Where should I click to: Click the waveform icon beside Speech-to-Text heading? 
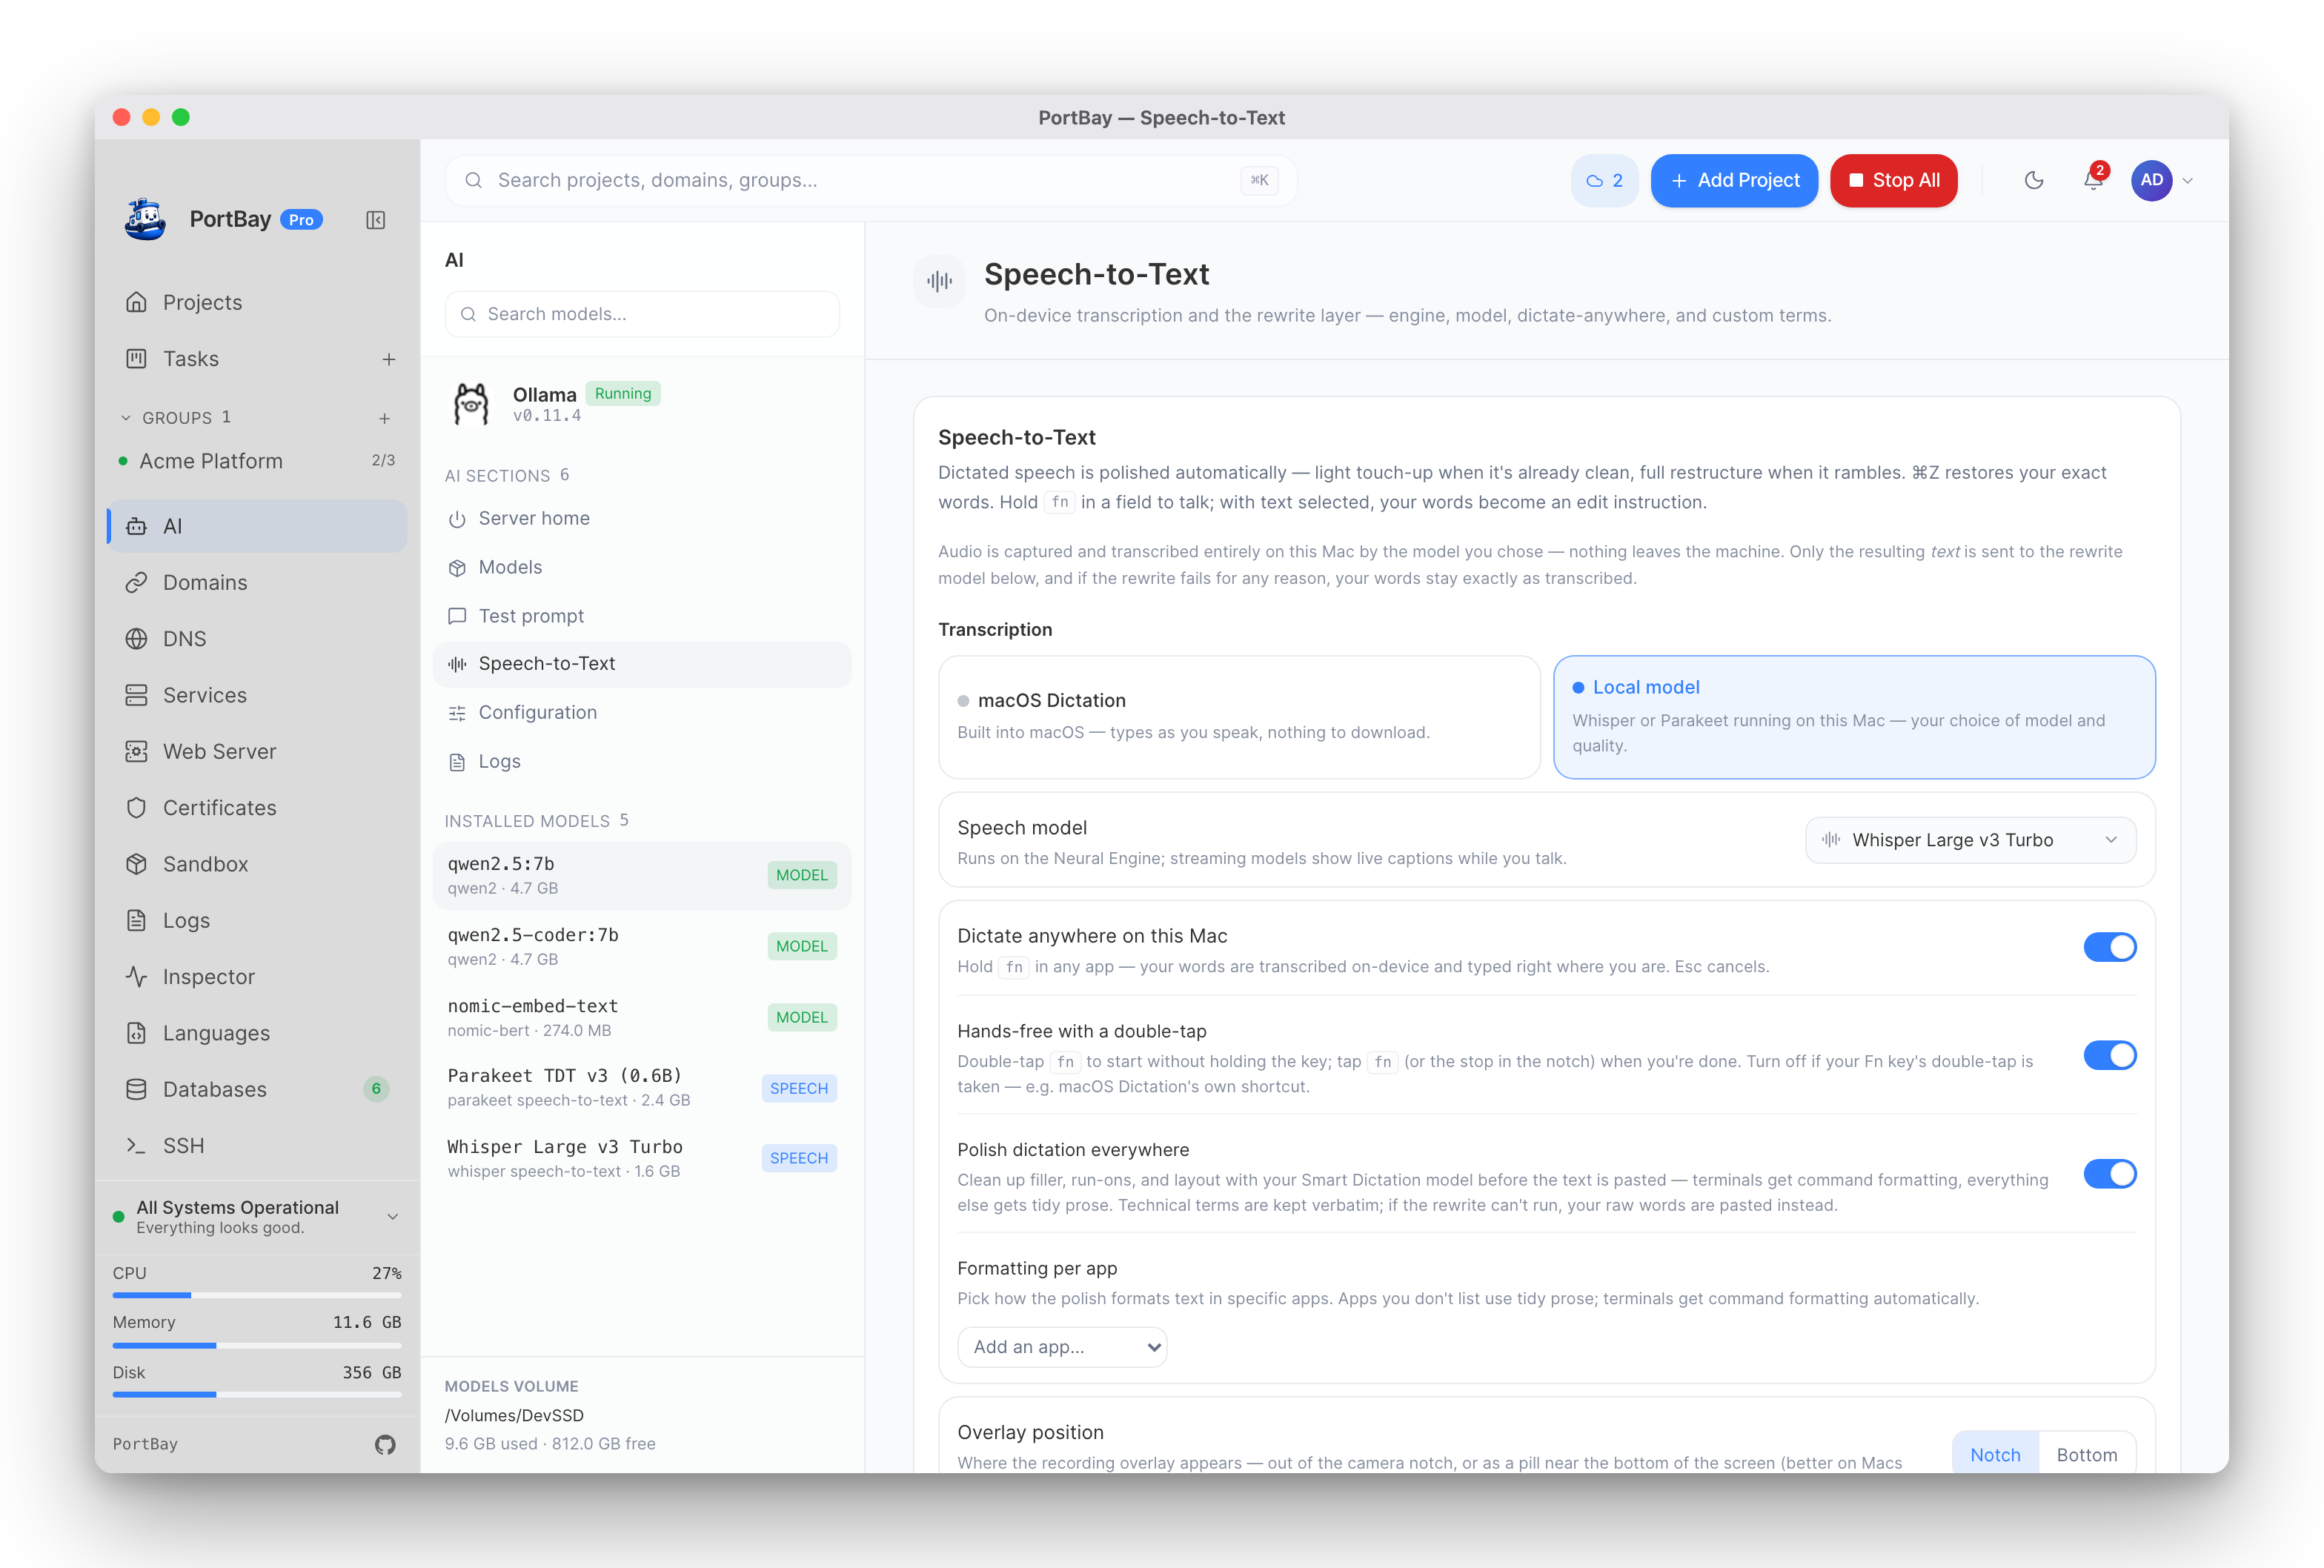(939, 281)
